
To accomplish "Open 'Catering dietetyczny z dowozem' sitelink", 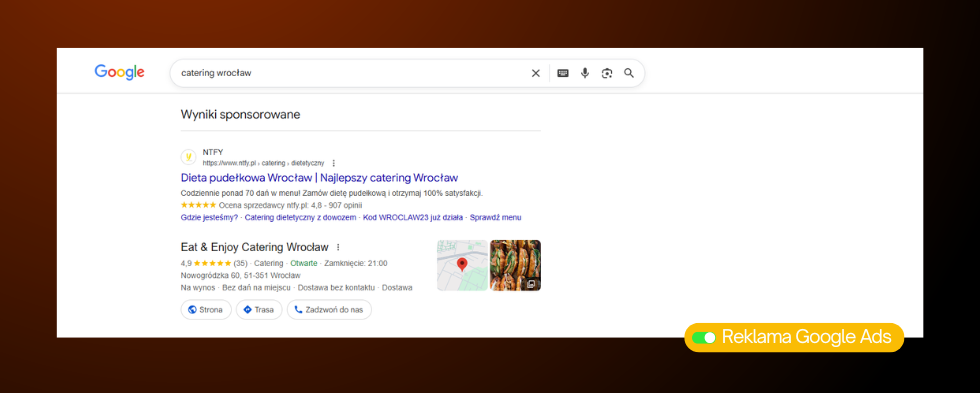I will pyautogui.click(x=301, y=217).
